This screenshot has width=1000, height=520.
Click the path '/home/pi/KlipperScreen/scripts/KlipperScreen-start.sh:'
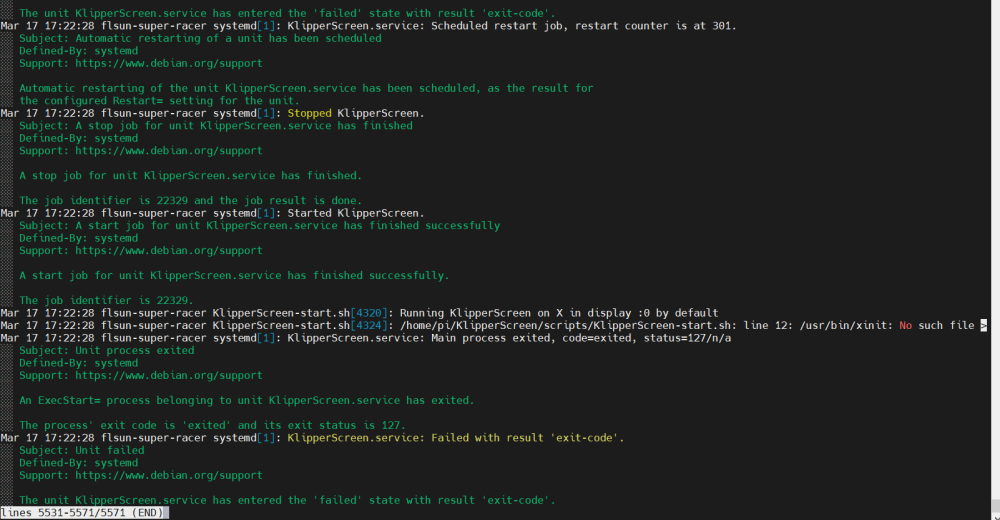click(568, 325)
